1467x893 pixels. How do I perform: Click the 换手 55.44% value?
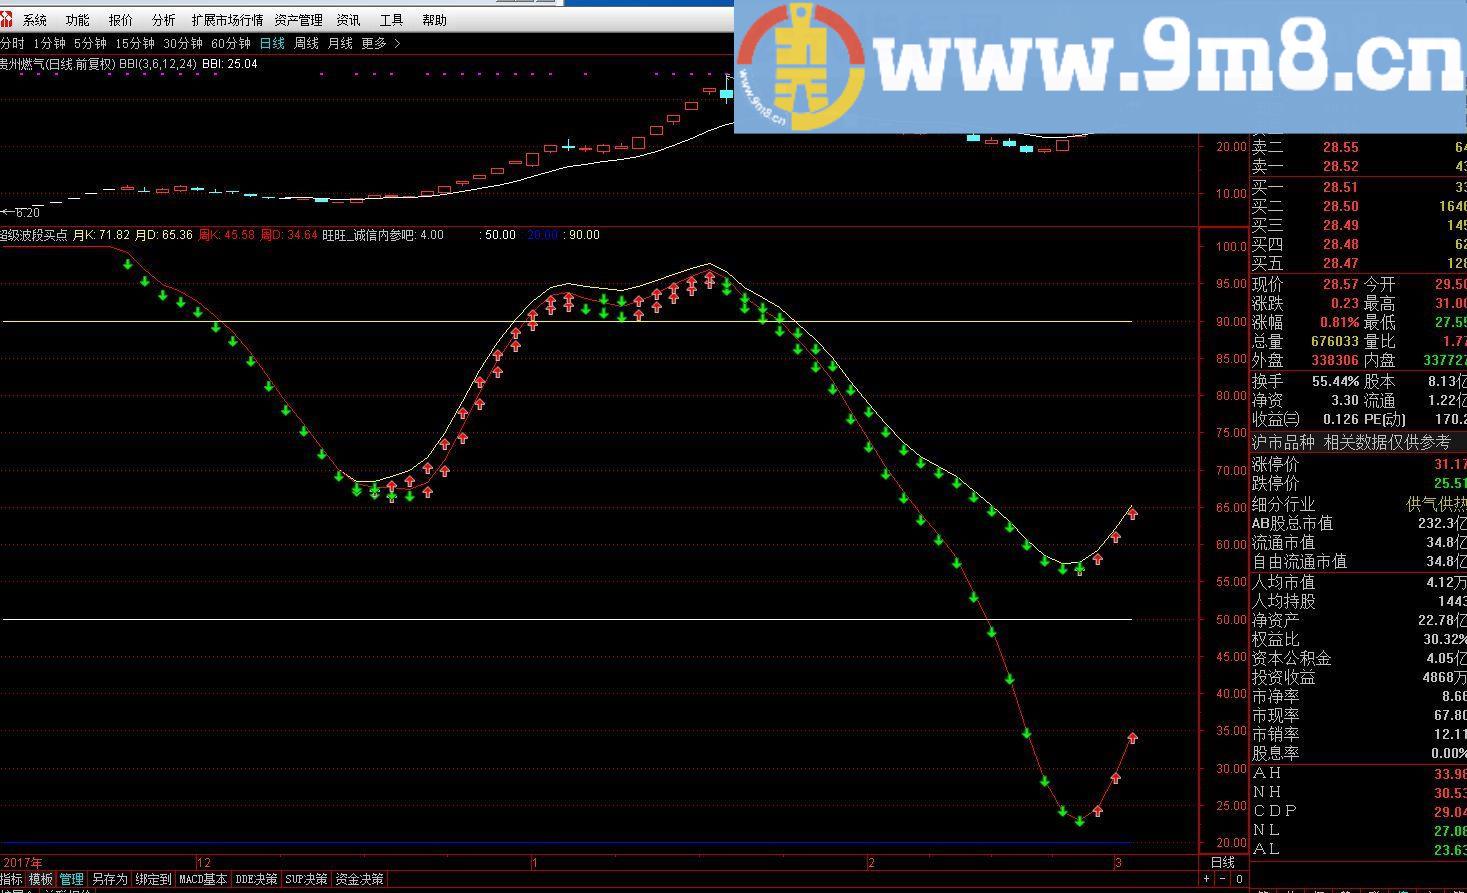[x=1335, y=381]
